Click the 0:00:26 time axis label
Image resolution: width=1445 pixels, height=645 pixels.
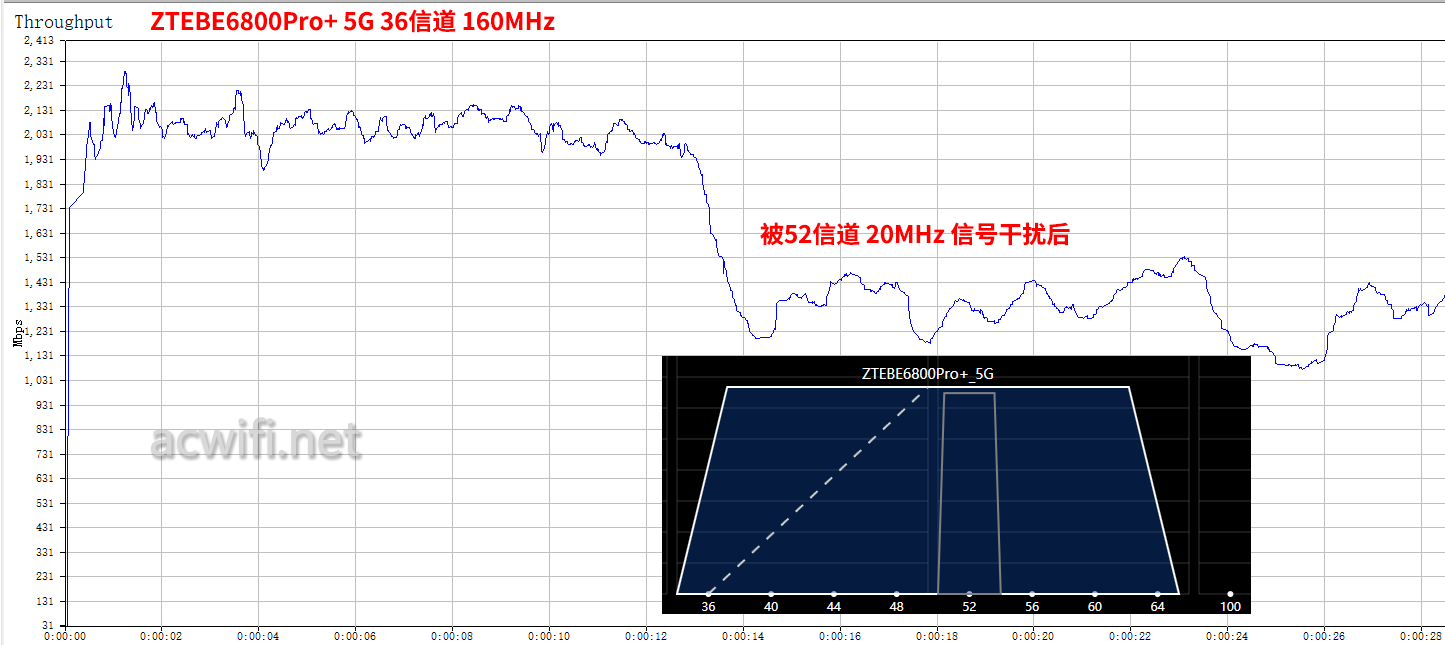(x=1325, y=636)
